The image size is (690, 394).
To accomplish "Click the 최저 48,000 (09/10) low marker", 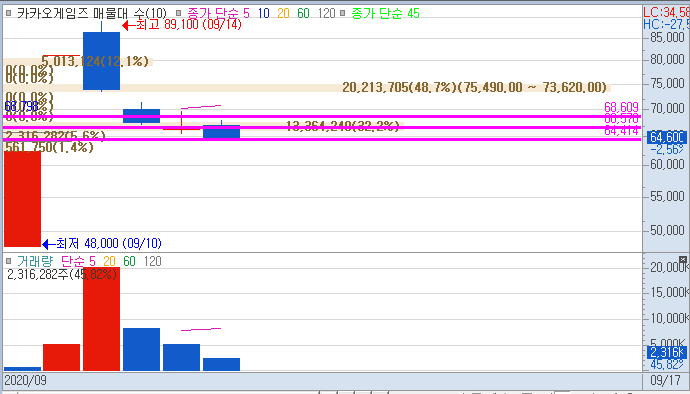I will 102,243.
